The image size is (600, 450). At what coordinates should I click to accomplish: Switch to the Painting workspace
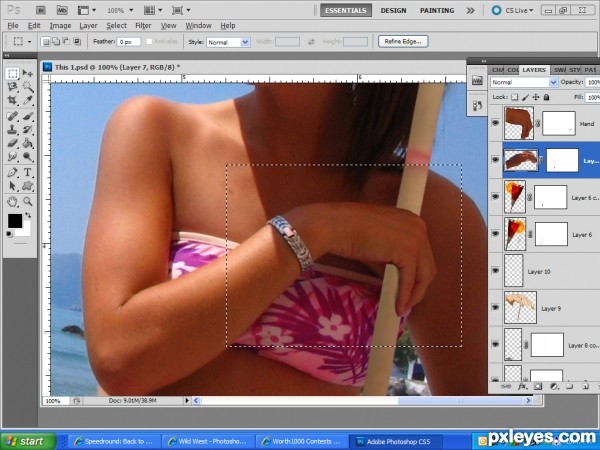[x=437, y=10]
